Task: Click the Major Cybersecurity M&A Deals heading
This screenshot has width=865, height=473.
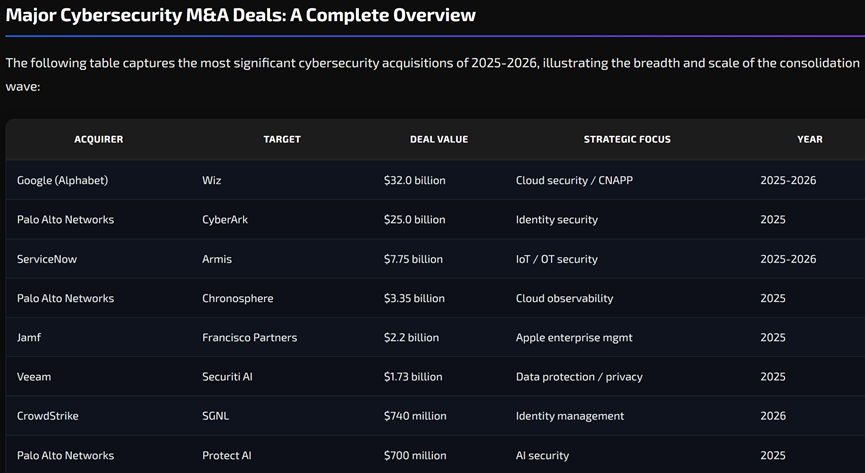Action: (241, 15)
